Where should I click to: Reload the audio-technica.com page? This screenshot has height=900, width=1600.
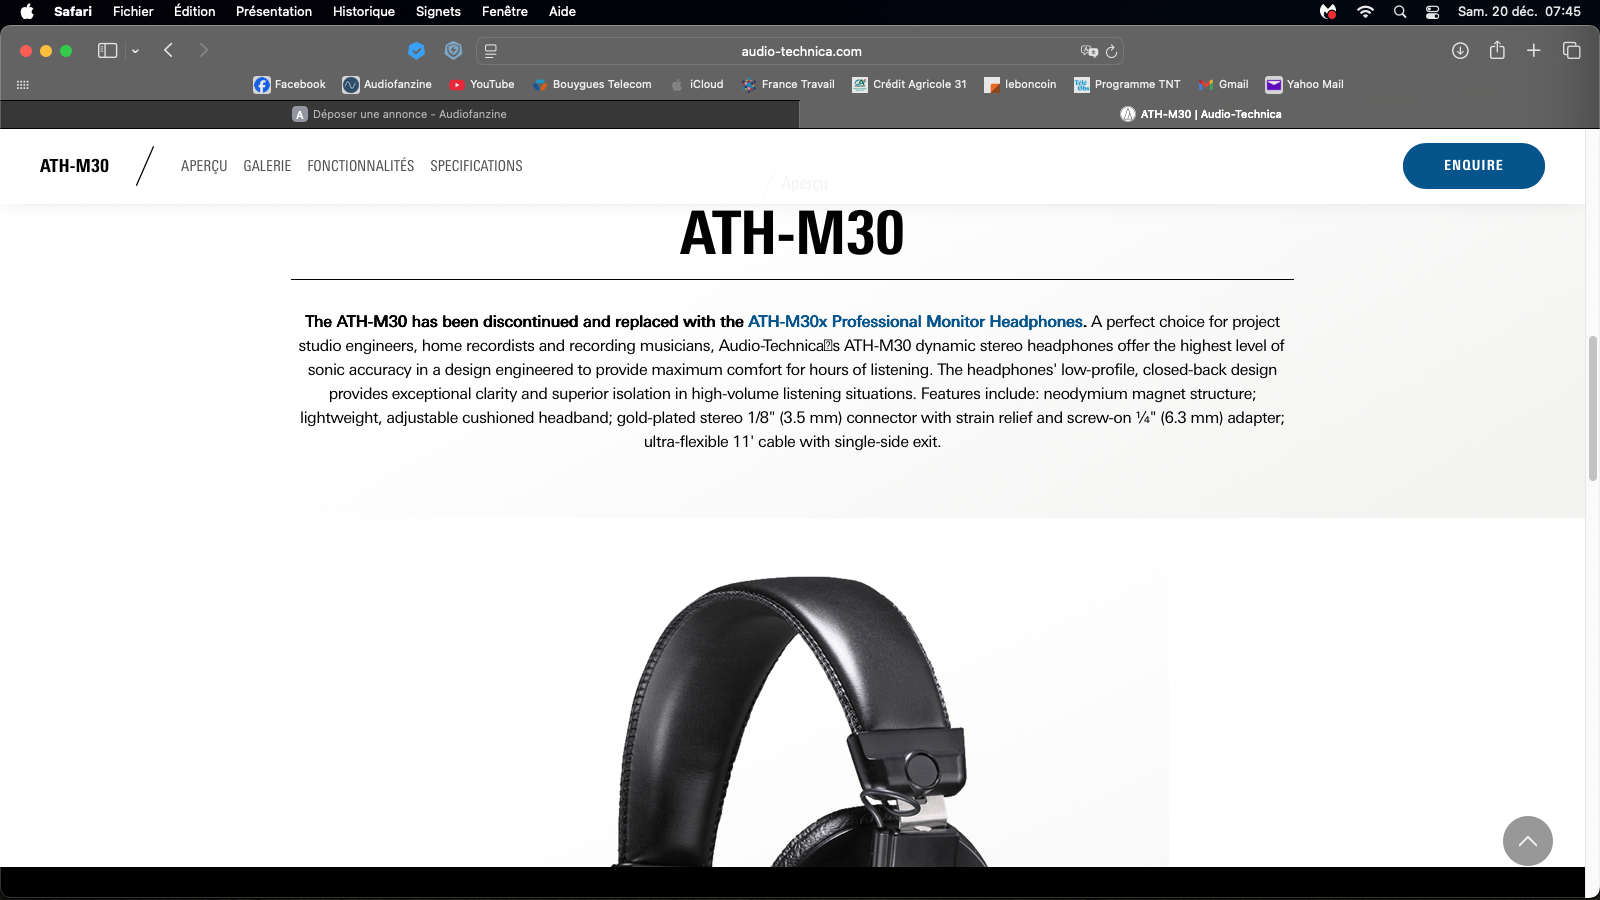tap(1111, 51)
